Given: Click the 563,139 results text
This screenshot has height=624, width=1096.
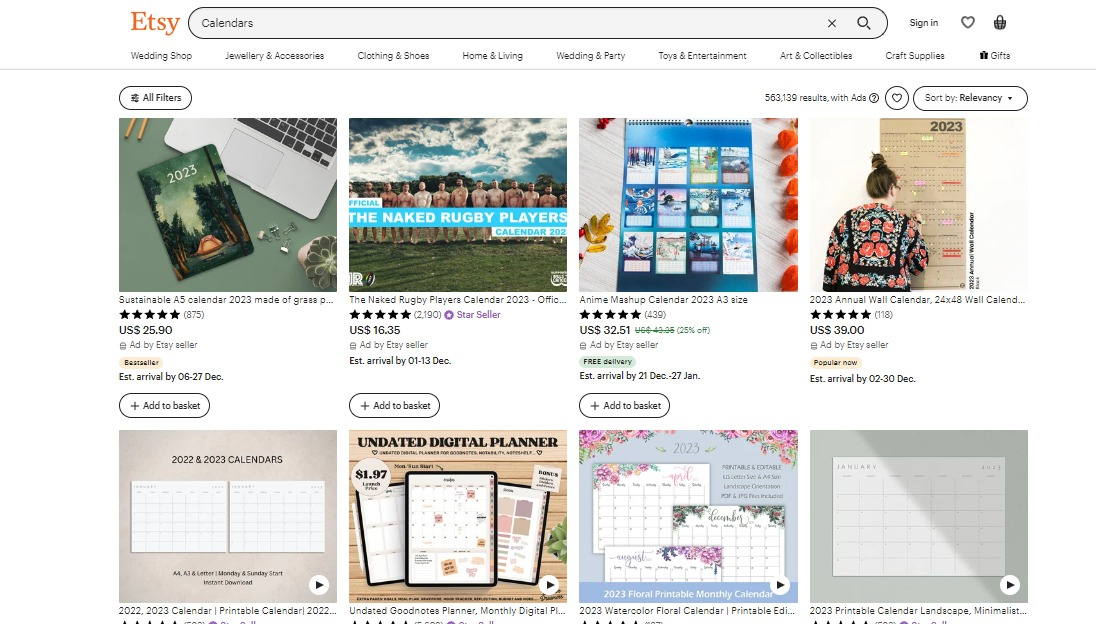Looking at the screenshot, I should point(816,98).
